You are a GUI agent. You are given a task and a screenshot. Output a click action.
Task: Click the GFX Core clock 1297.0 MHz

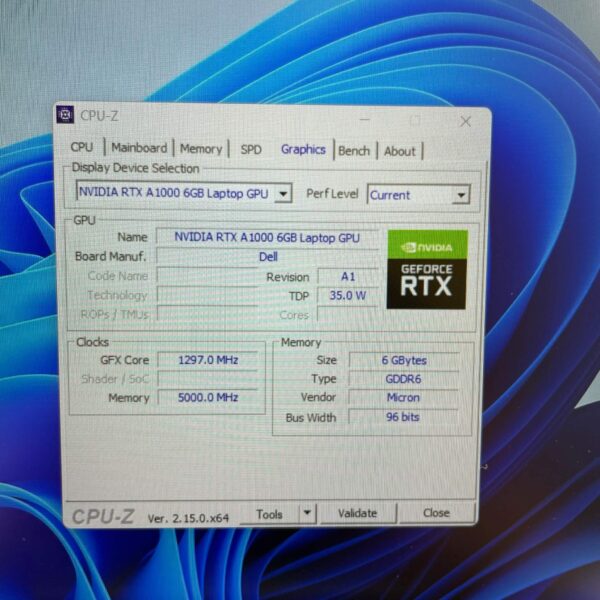[x=208, y=360]
